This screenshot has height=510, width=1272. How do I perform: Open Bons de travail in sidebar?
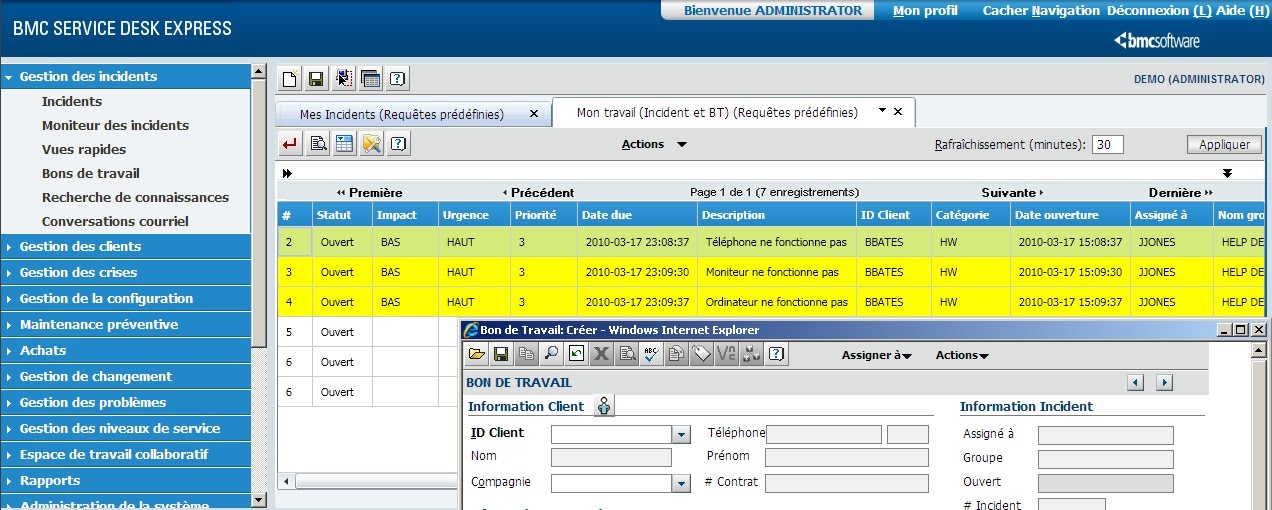pyautogui.click(x=91, y=173)
